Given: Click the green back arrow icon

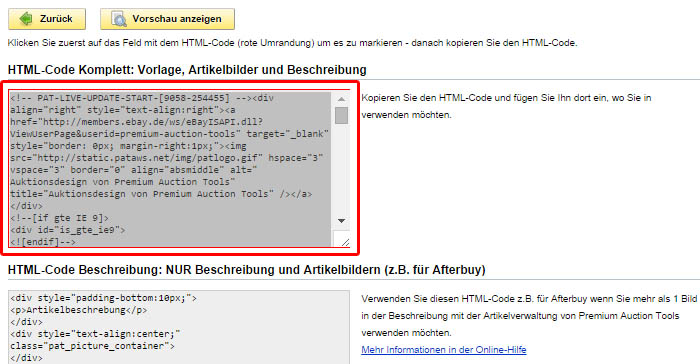Looking at the screenshot, I should click(x=25, y=19).
